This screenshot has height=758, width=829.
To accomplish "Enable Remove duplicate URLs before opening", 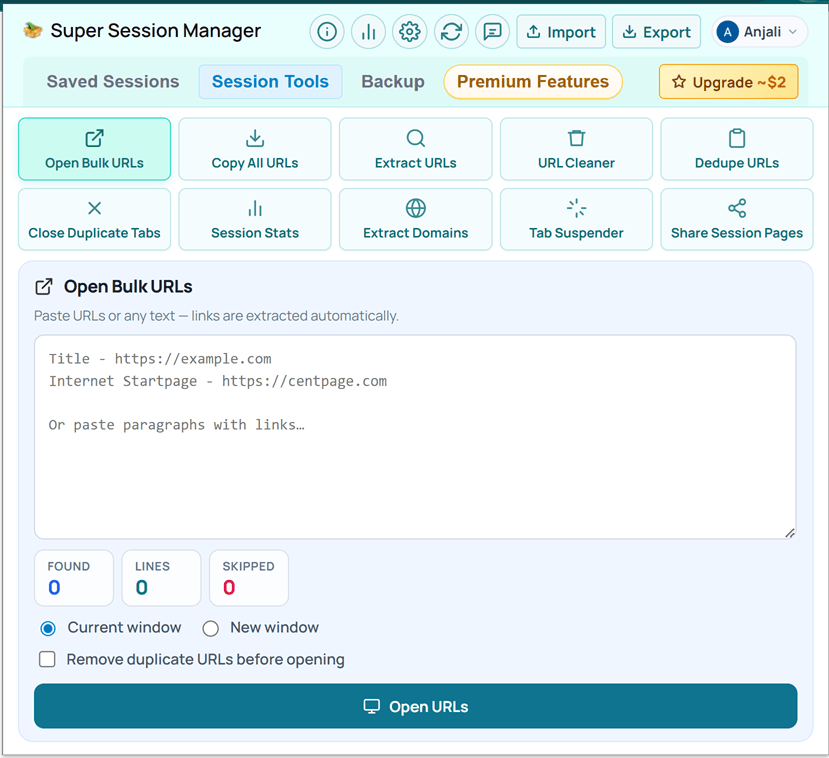I will pos(47,659).
